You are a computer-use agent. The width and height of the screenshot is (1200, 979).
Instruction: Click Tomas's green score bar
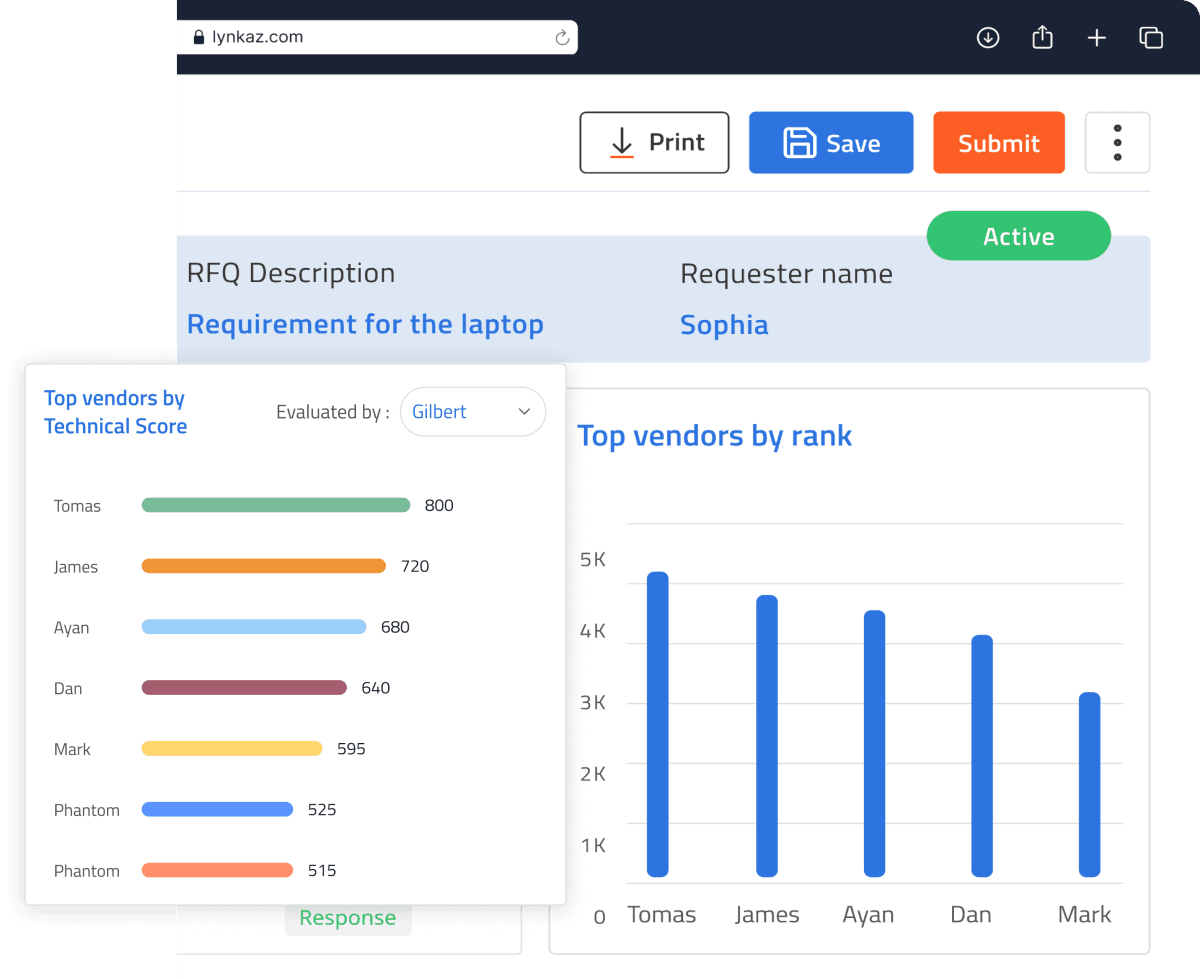tap(276, 505)
